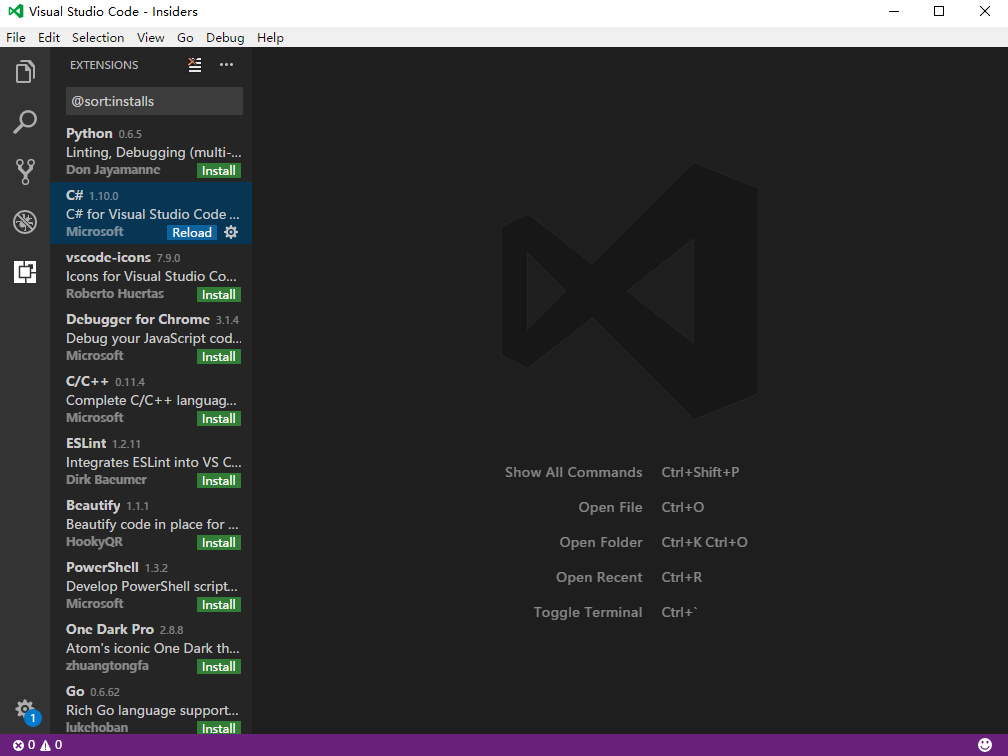The image size is (1008, 756).
Task: Select the Extensions view icon
Action: pyautogui.click(x=25, y=272)
